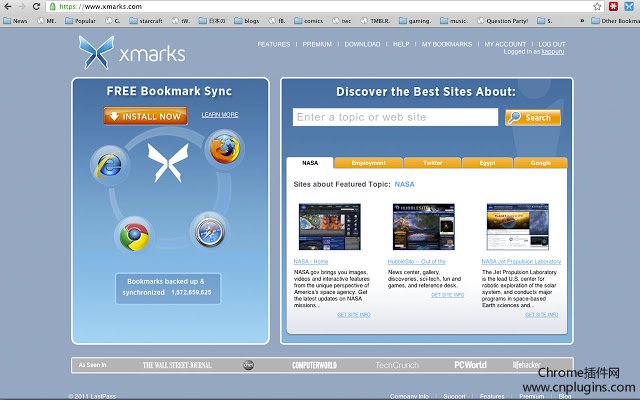Reload the page with the refresh icon
Screen dimensions: 640x400
[36, 7]
